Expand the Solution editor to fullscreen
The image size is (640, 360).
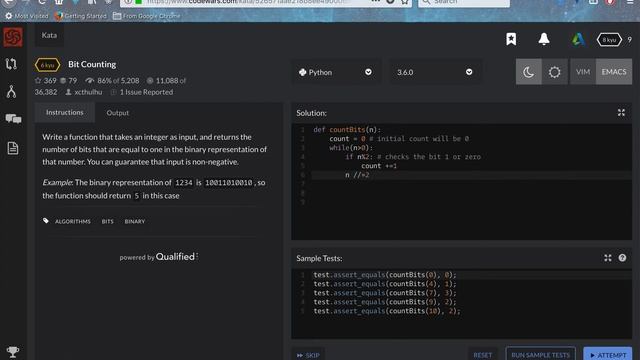[621, 113]
